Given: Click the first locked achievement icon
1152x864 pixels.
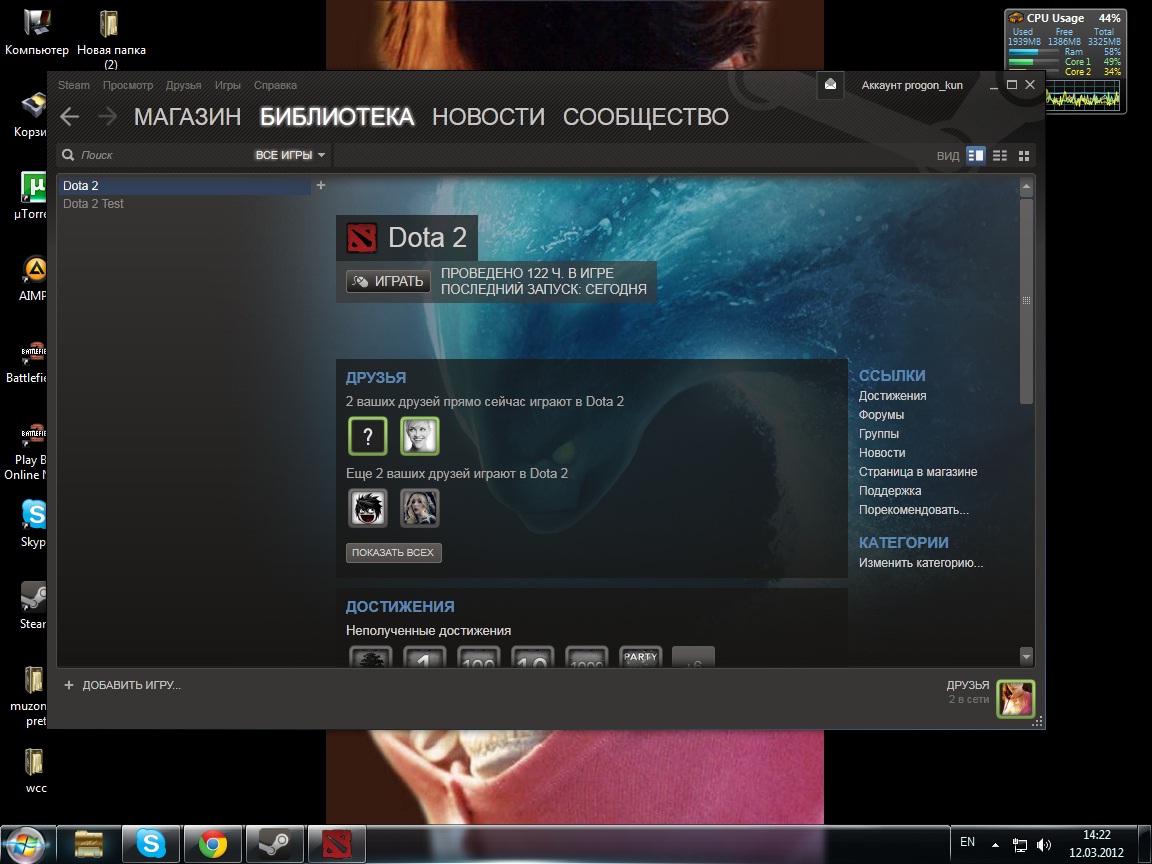Looking at the screenshot, I should point(370,658).
